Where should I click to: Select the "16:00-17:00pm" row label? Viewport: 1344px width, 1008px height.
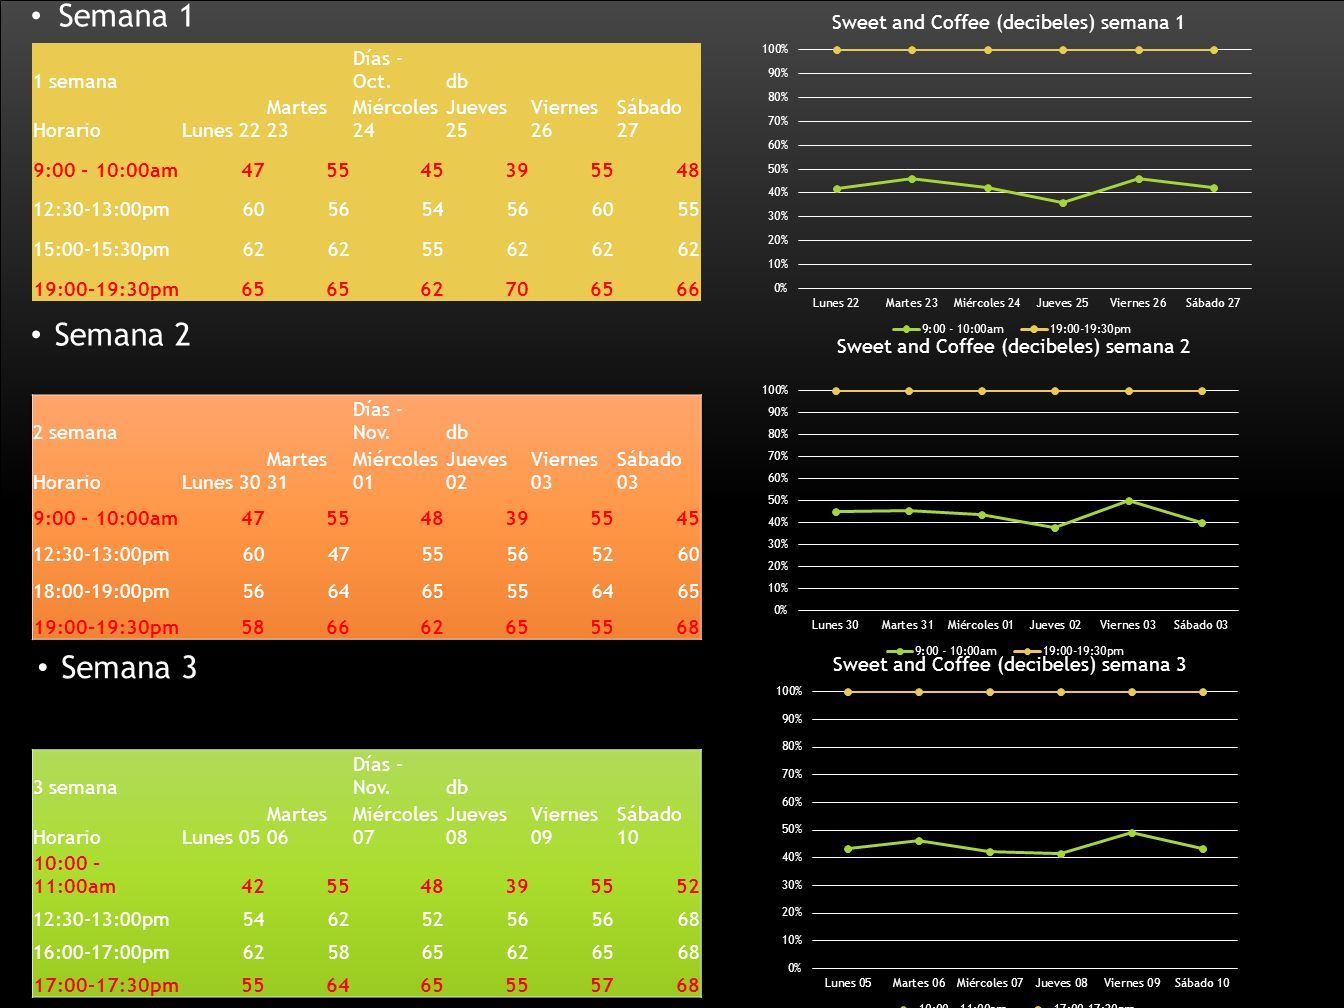coord(101,952)
